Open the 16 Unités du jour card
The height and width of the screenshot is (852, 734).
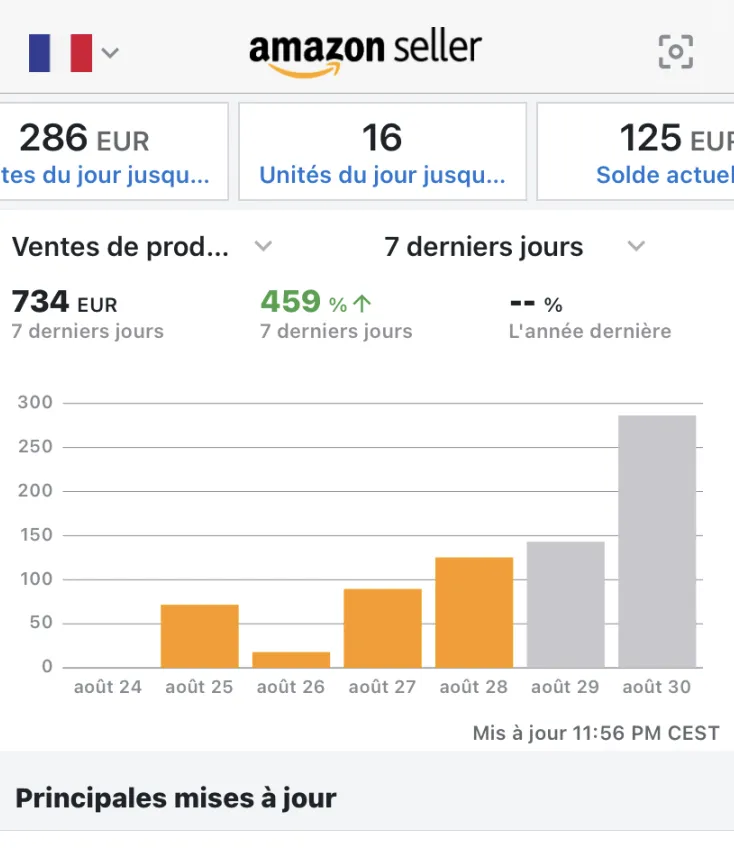click(x=382, y=152)
